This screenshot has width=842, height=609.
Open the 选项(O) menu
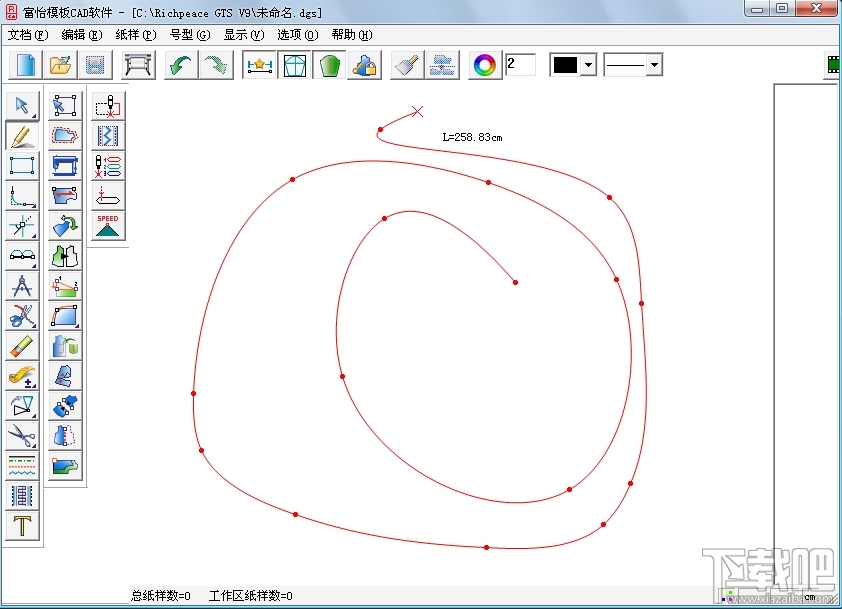(x=297, y=35)
